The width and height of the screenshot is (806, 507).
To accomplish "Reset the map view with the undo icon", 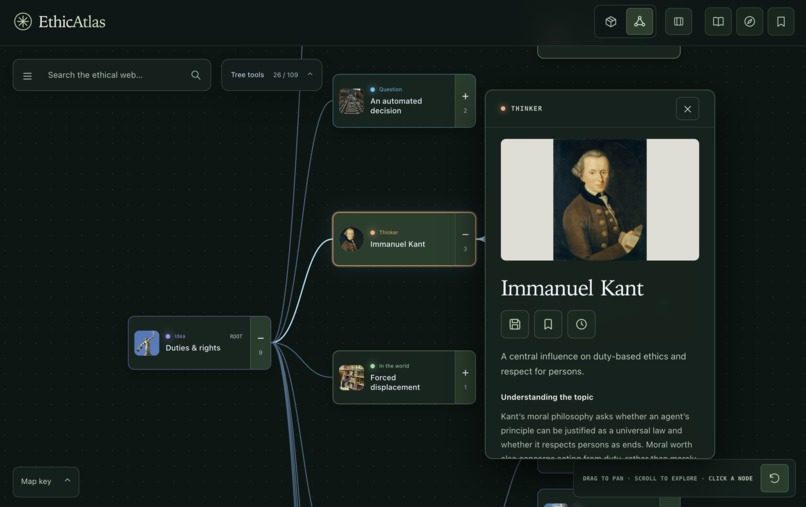I will (774, 478).
